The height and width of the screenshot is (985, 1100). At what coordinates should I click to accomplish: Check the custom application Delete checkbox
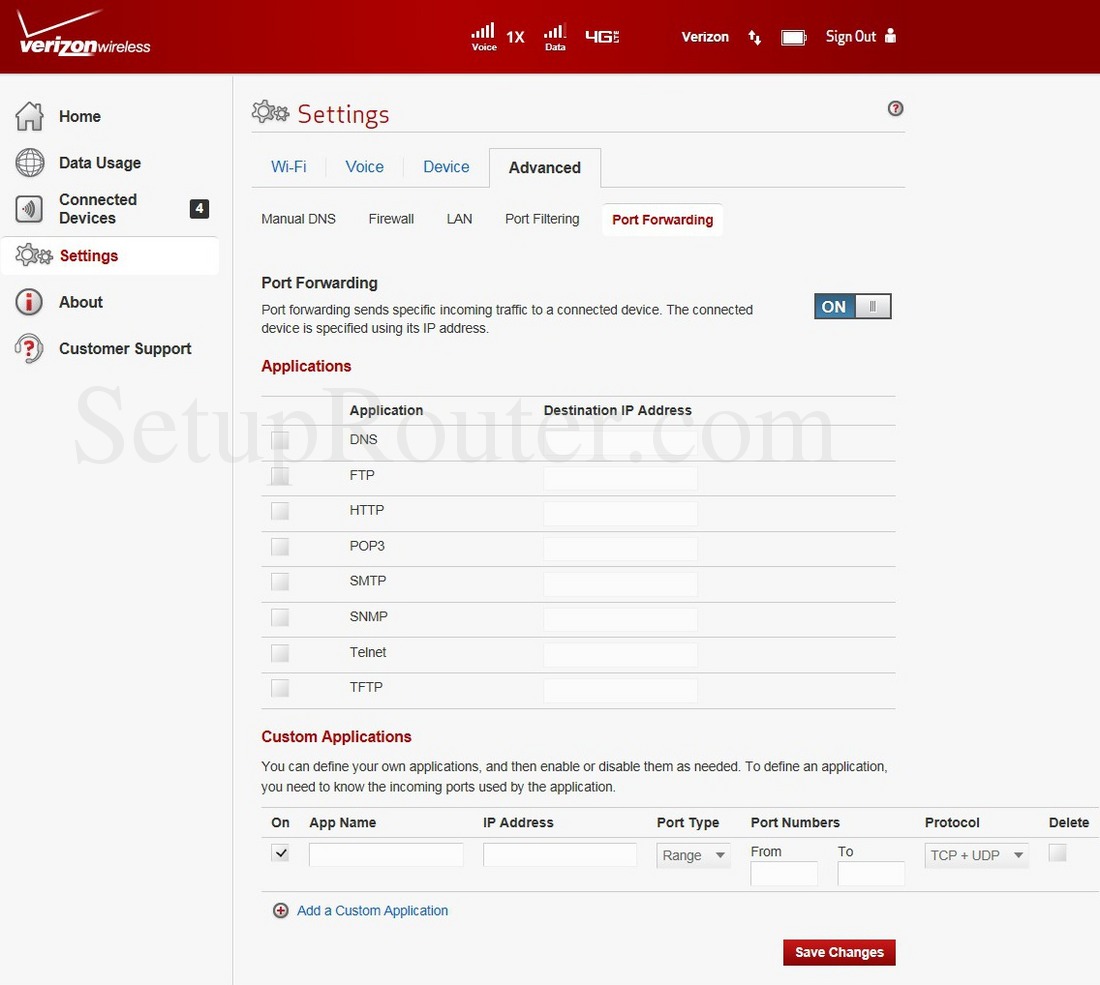[x=1057, y=852]
